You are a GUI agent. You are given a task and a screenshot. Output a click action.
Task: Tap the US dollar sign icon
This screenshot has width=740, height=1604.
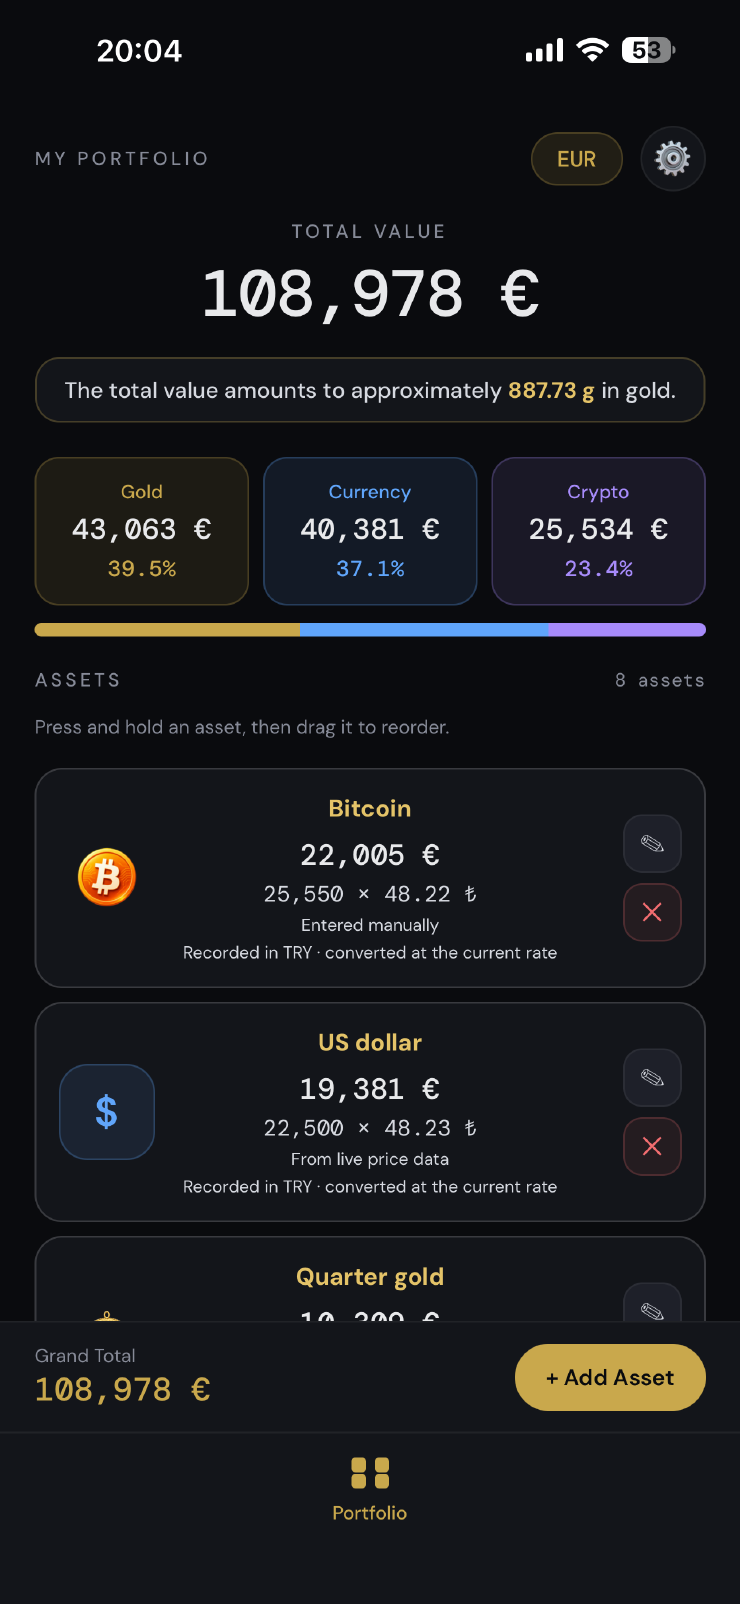point(107,1111)
